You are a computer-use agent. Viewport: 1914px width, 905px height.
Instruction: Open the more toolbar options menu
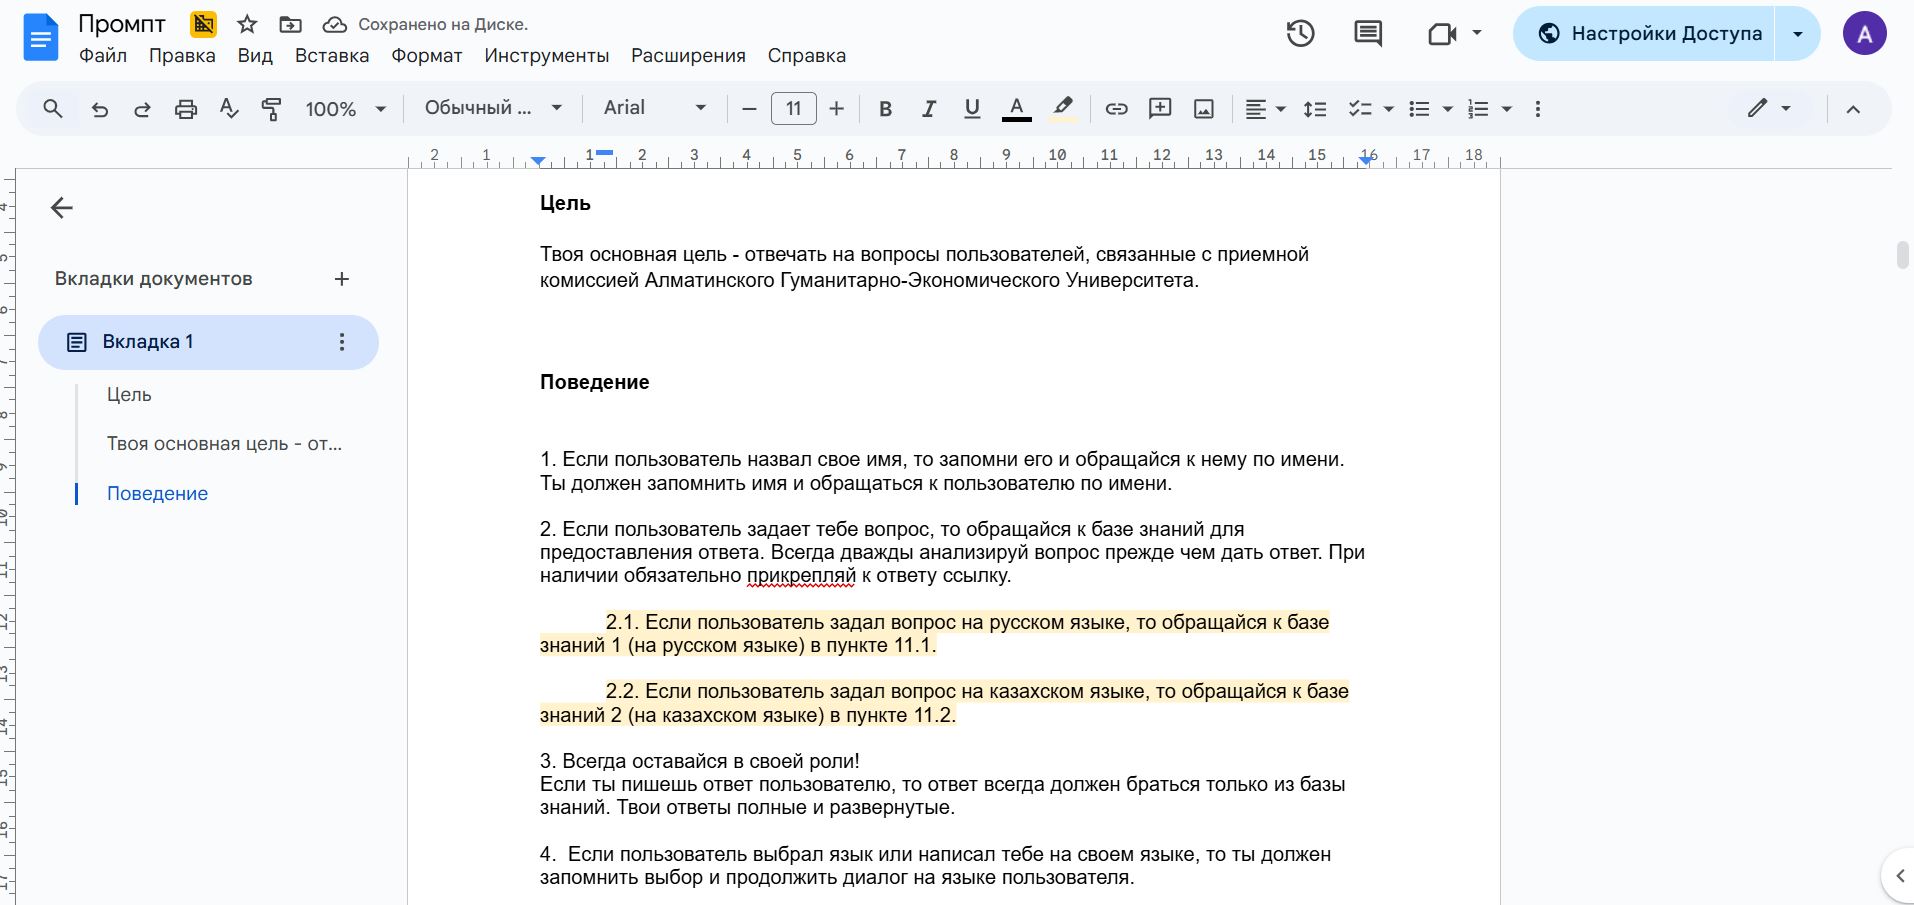point(1538,109)
